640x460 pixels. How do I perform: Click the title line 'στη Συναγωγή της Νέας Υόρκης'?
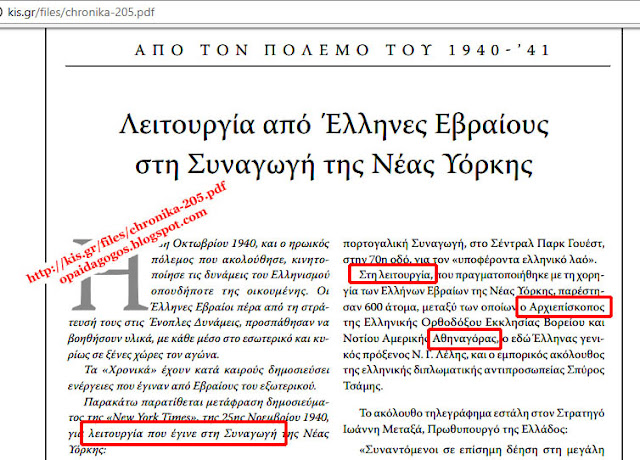coord(334,164)
